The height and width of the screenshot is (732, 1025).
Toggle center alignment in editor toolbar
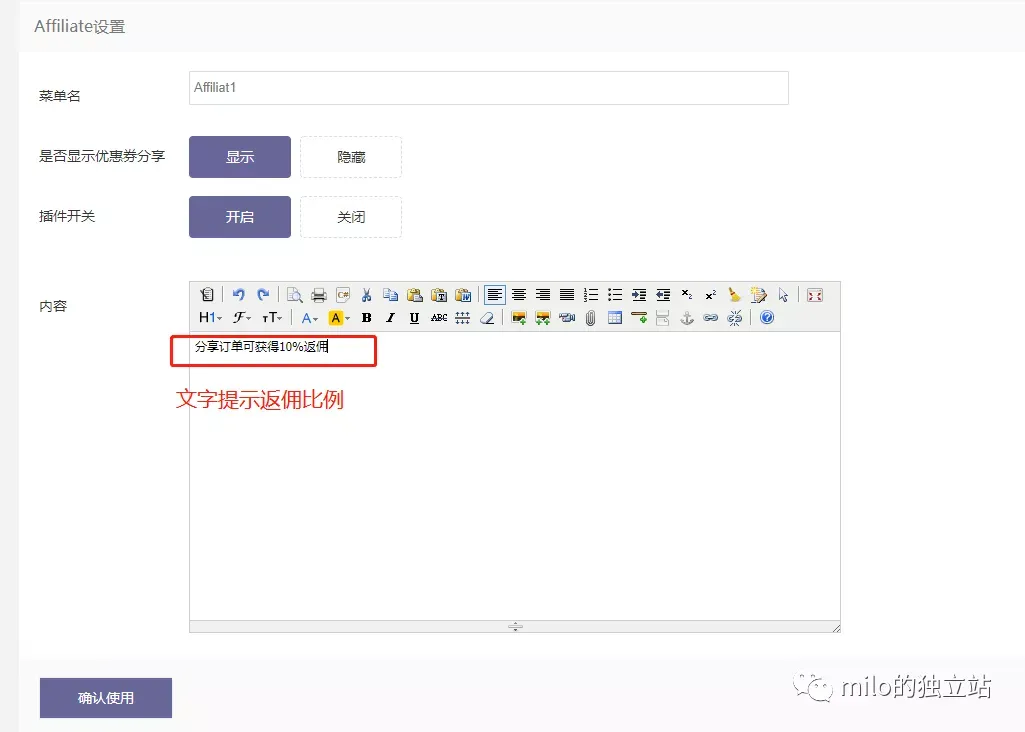(519, 295)
